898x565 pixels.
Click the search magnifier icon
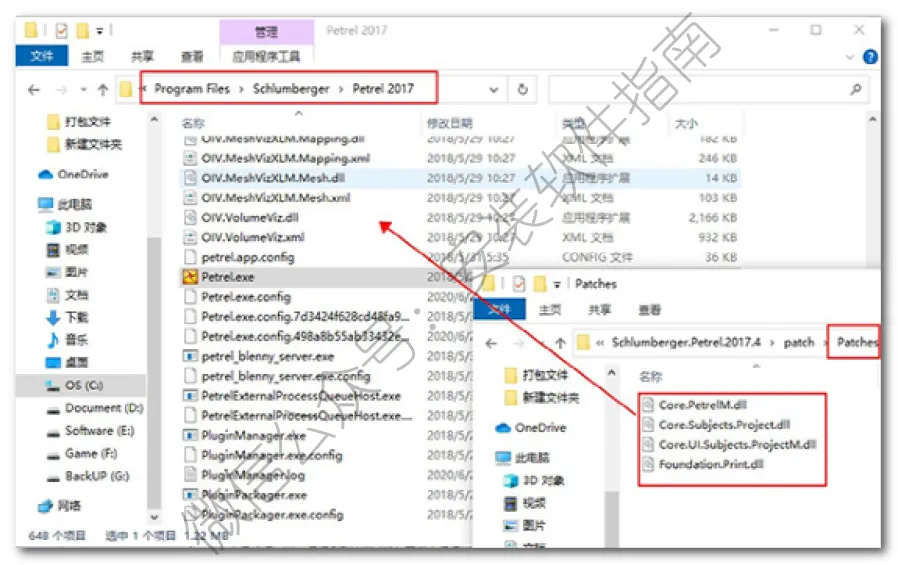coord(856,89)
